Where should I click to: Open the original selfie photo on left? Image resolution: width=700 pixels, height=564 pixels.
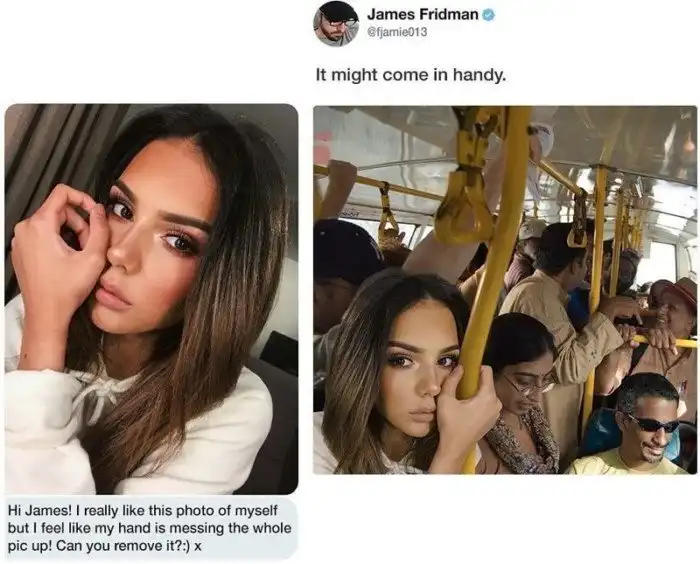tap(151, 299)
